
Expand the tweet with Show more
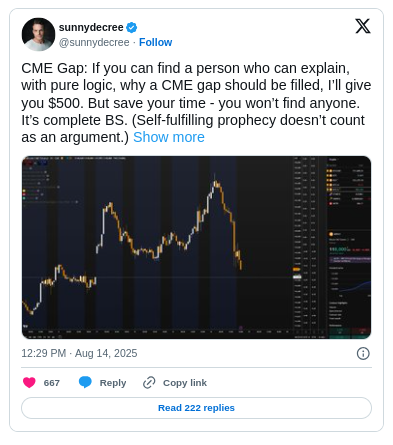point(169,137)
